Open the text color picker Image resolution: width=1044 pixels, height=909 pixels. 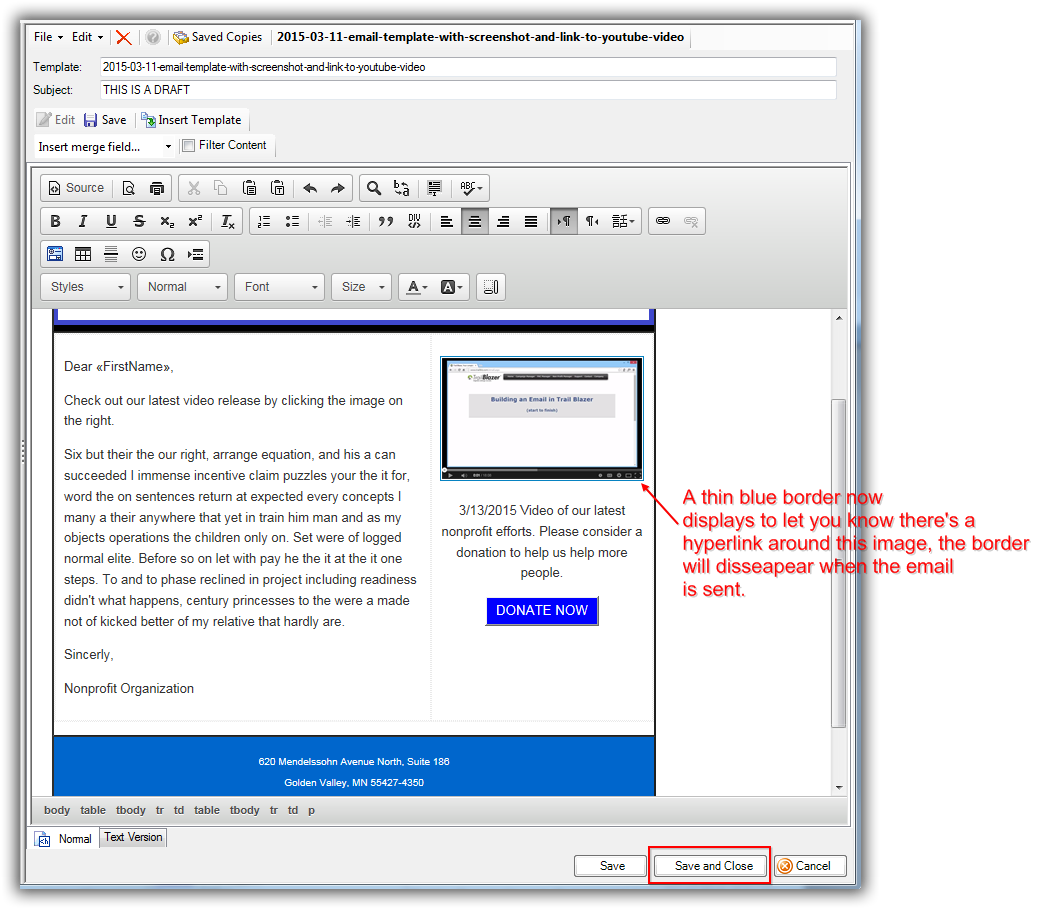(416, 287)
